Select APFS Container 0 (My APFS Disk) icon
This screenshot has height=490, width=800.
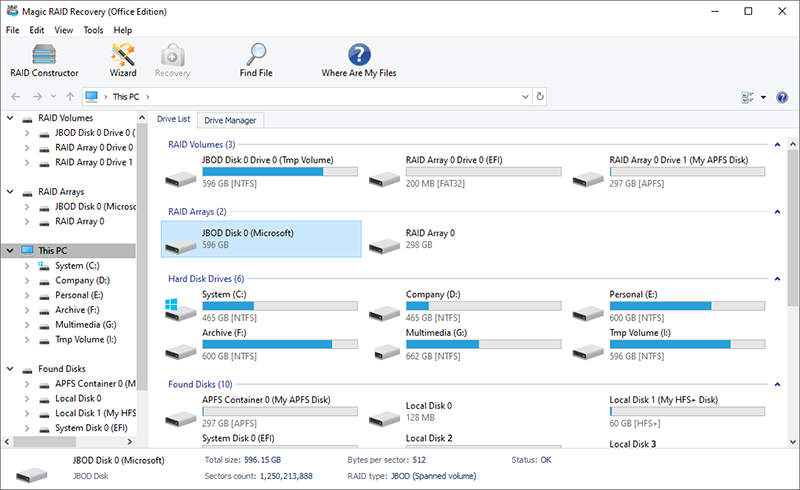(181, 419)
